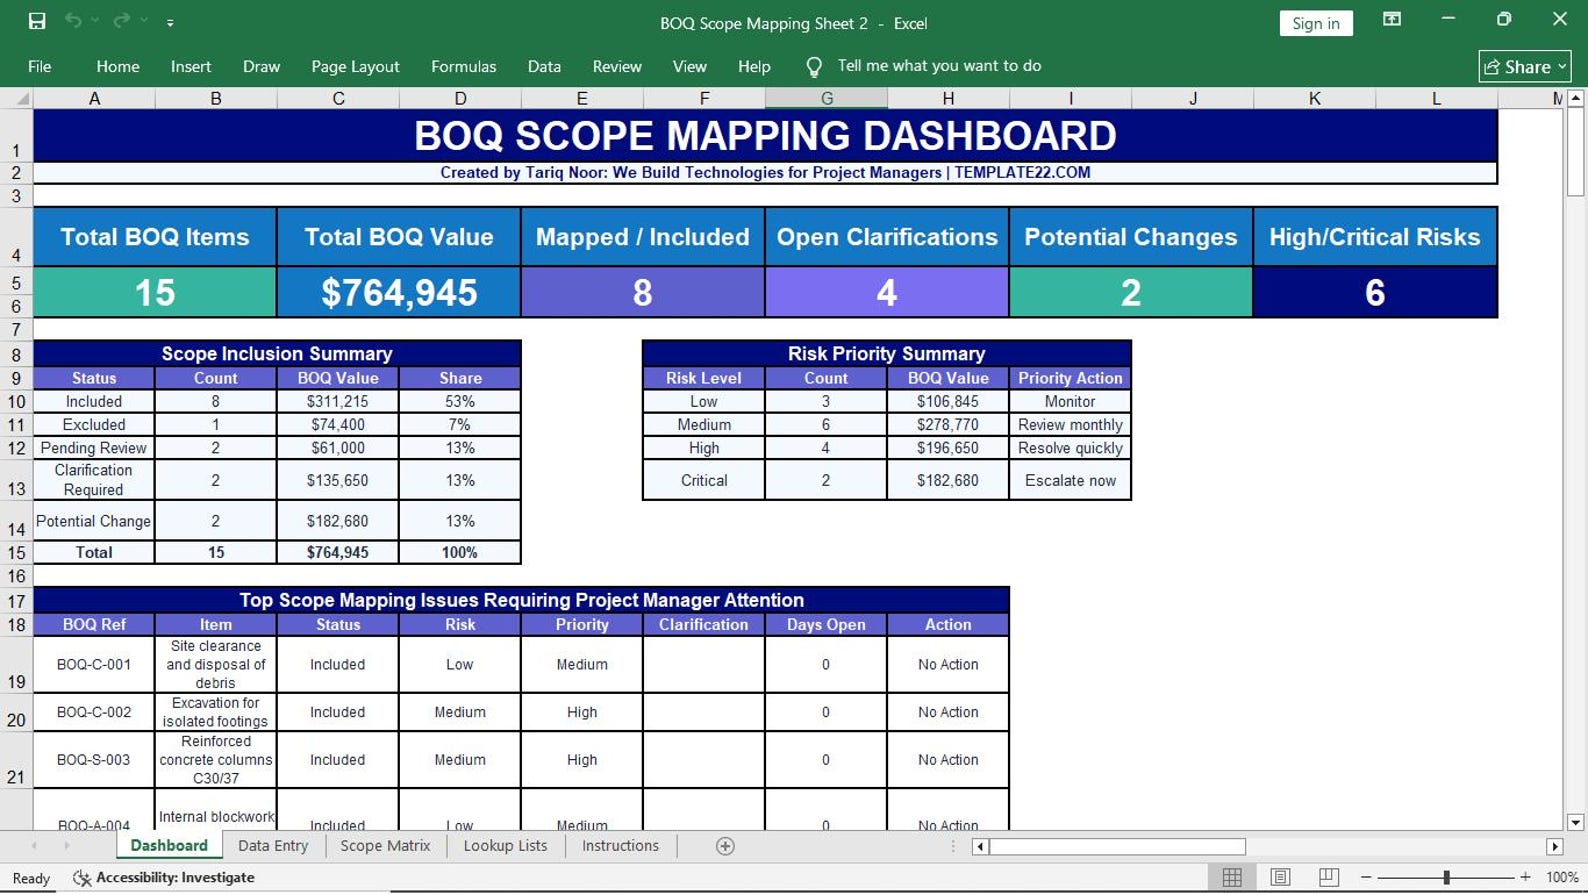Open the Review ribbon tab
Screen dimensions: 1588x895
(x=617, y=66)
